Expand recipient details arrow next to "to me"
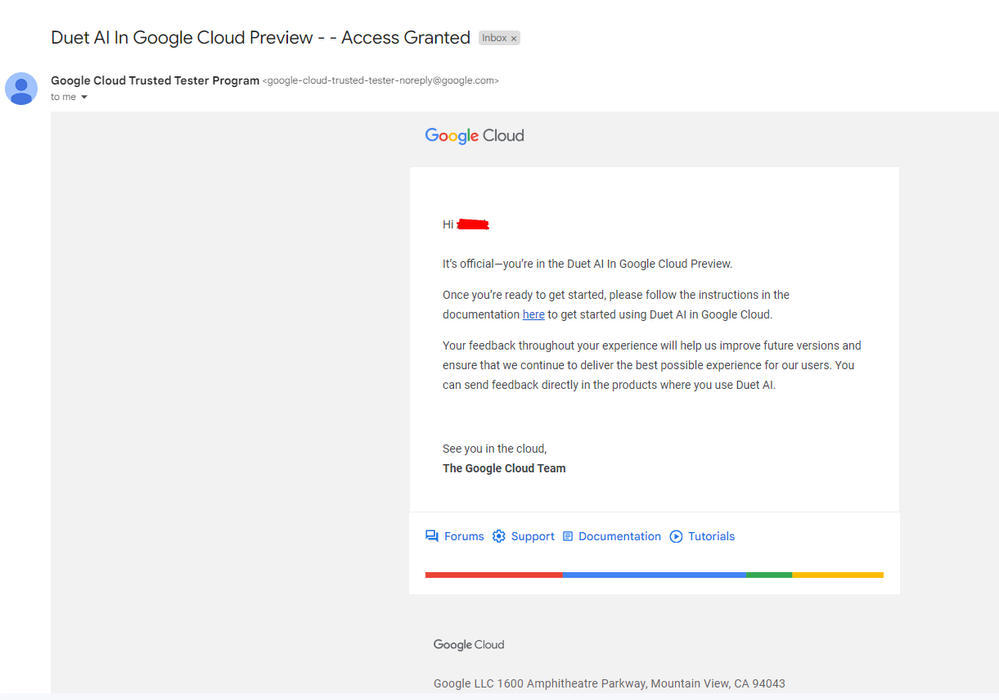The image size is (999, 700). 84,97
